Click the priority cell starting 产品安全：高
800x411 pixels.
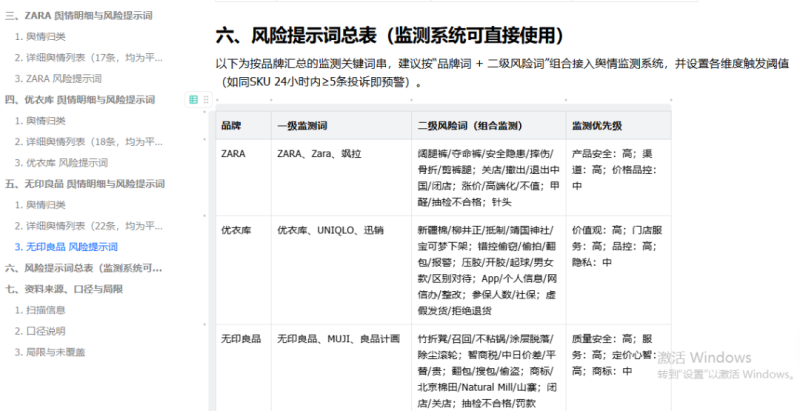point(618,177)
